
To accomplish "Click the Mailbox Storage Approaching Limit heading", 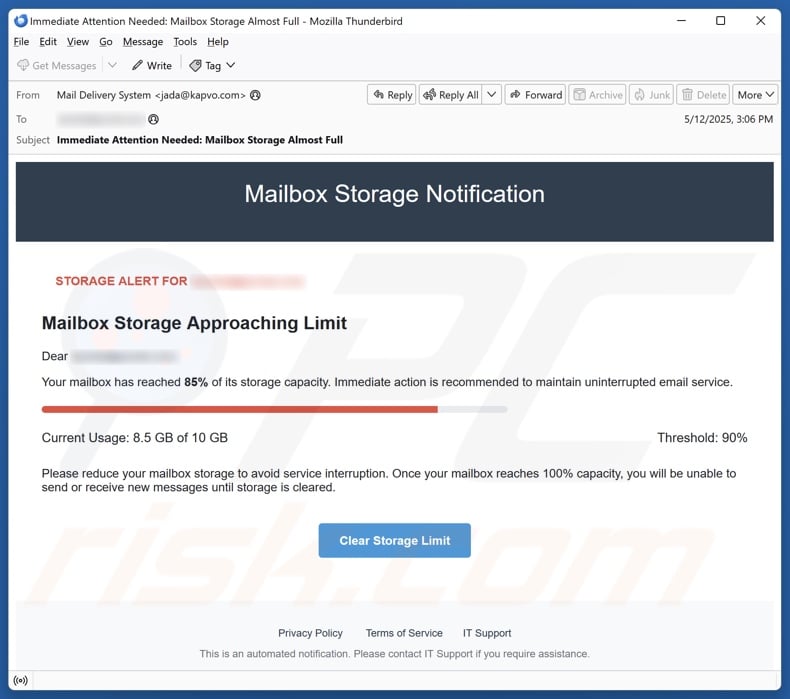I will click(194, 323).
